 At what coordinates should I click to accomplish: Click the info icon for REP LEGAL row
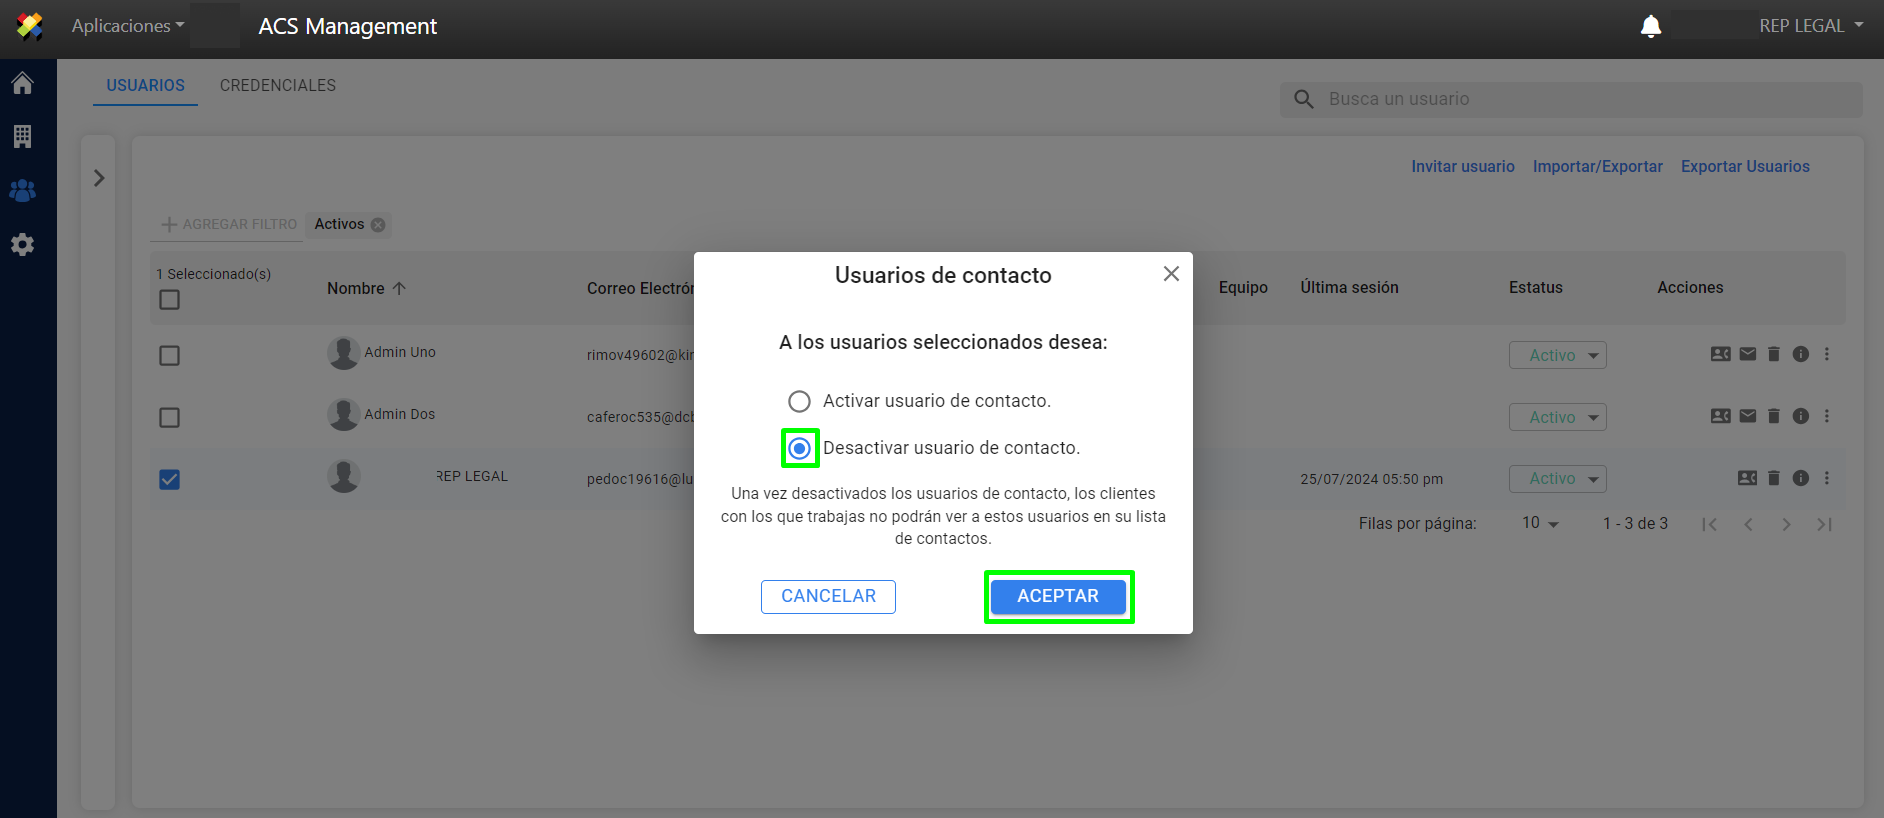click(1800, 478)
